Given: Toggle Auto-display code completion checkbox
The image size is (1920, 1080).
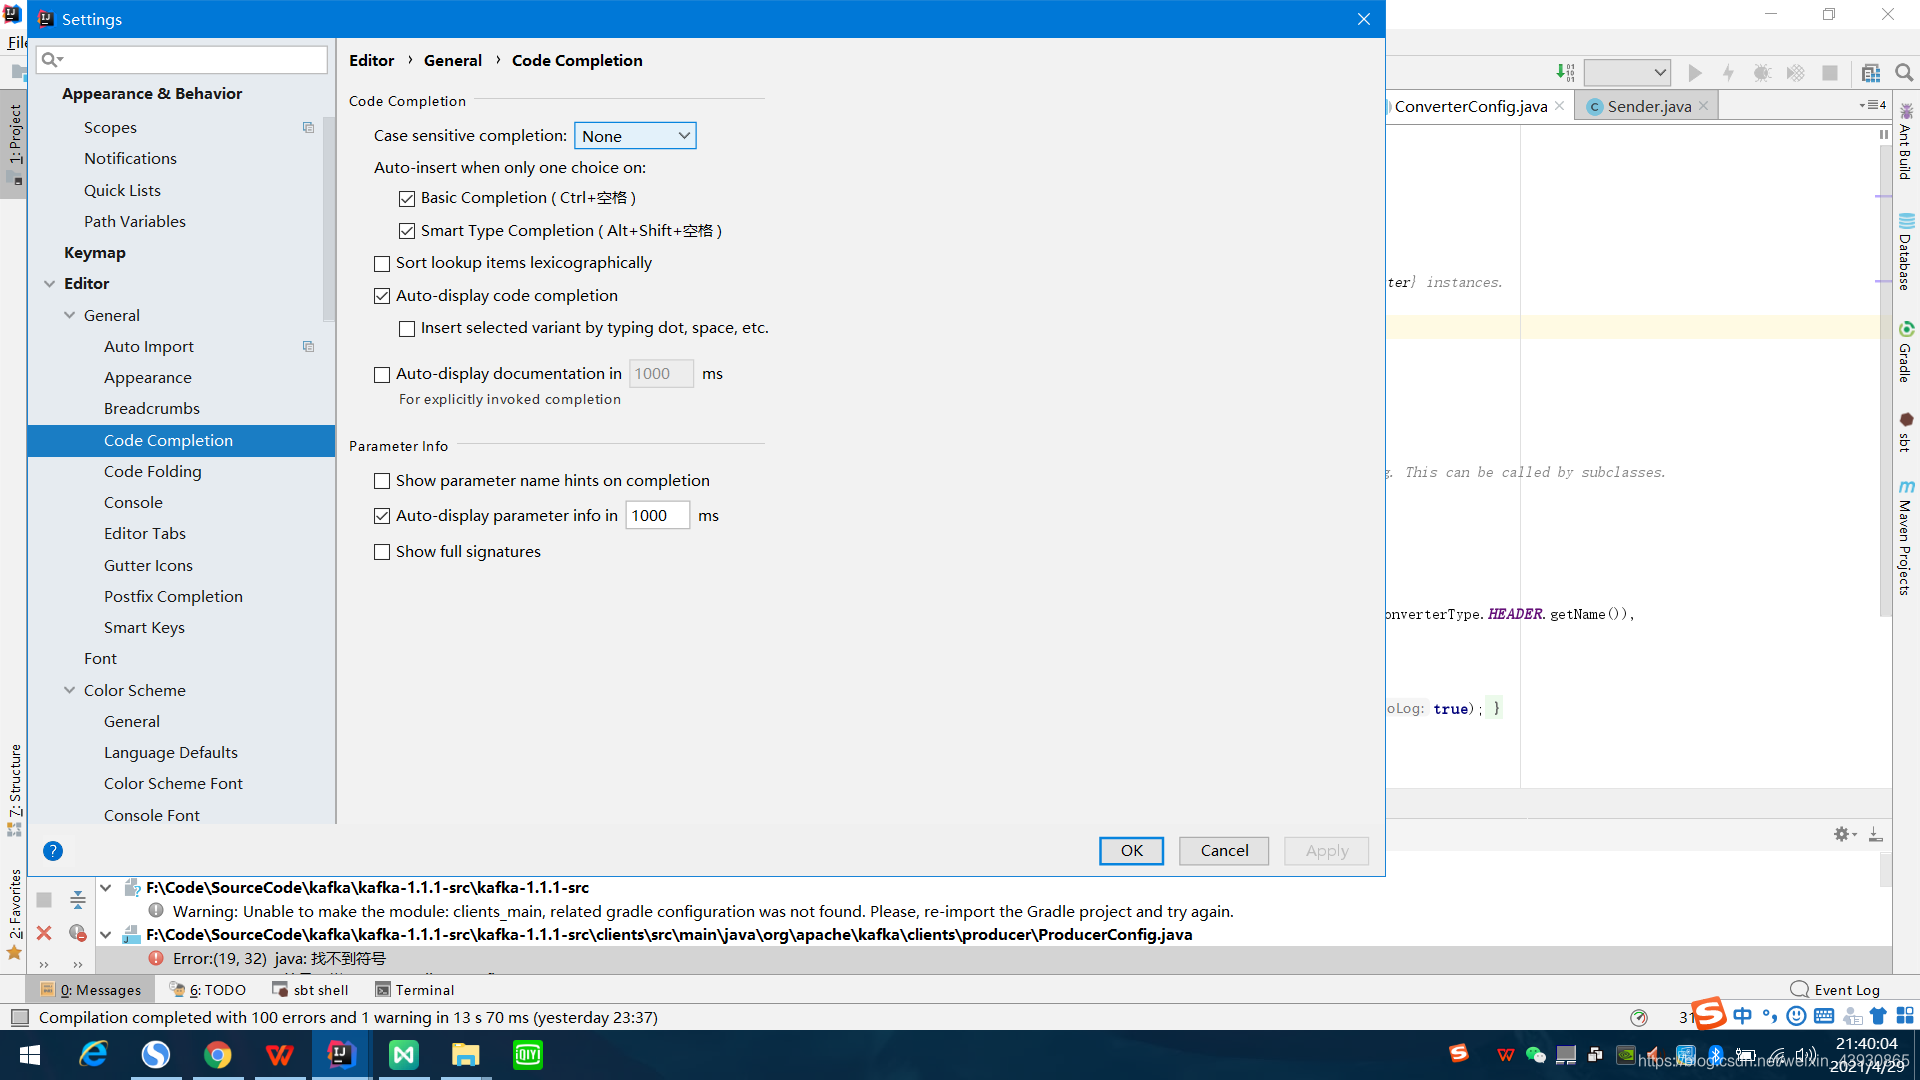Looking at the screenshot, I should [382, 295].
